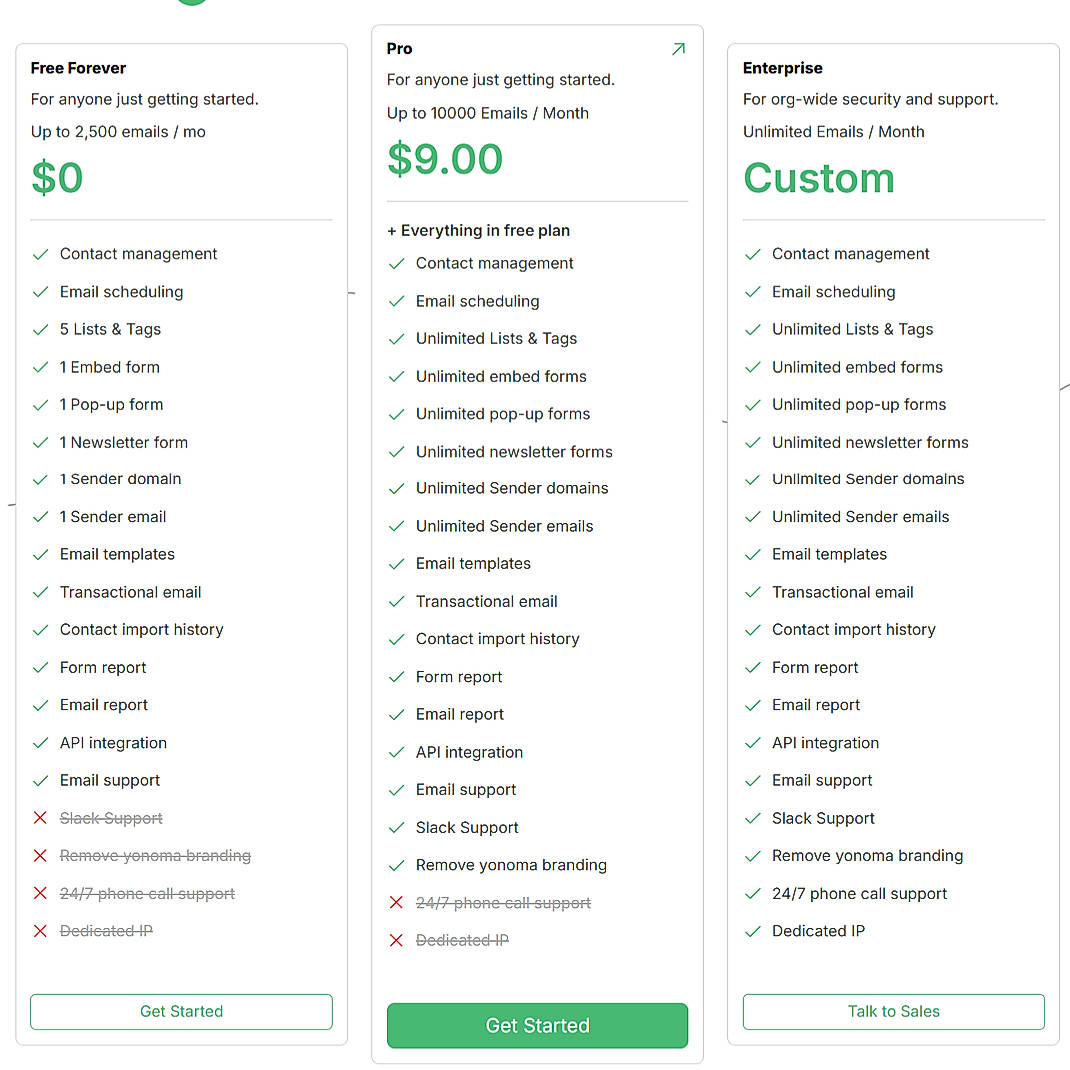The height and width of the screenshot is (1070, 1070).
Task: Click the $9.00 Pro price
Action: click(x=445, y=159)
